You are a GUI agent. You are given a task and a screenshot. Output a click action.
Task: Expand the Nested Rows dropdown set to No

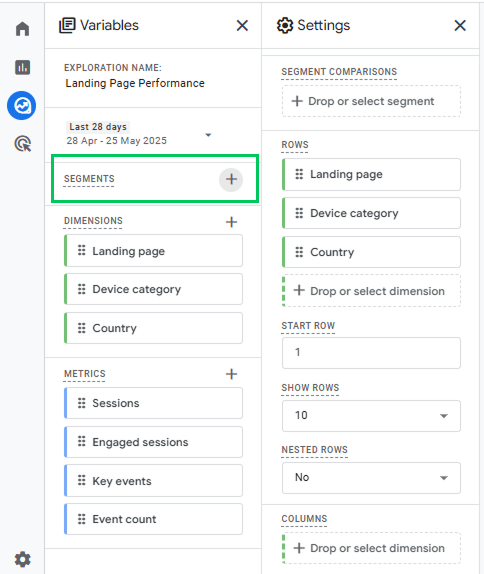(x=371, y=478)
